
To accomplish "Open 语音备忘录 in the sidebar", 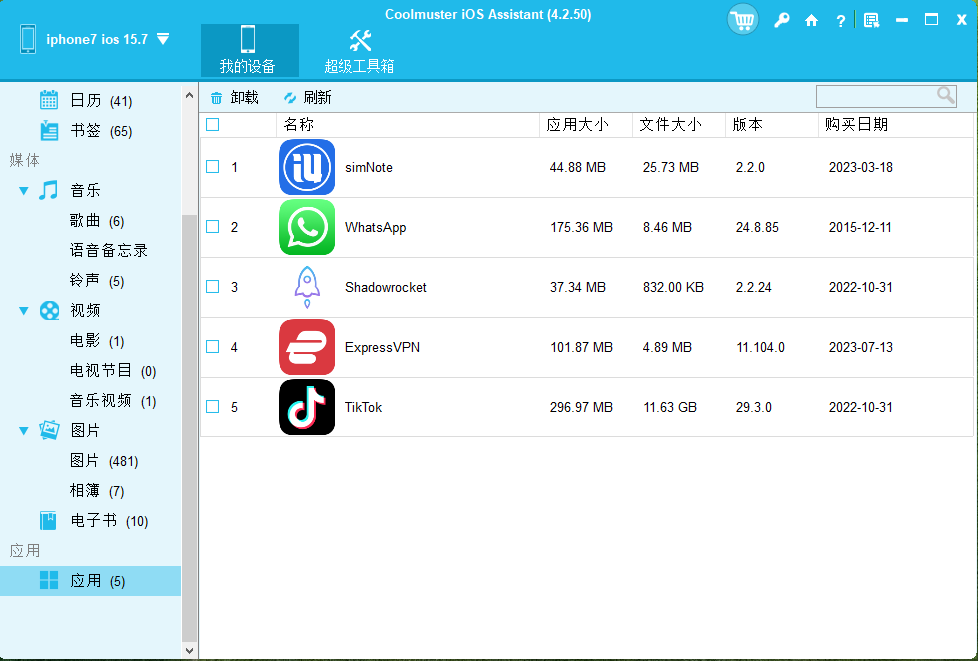I will point(109,251).
